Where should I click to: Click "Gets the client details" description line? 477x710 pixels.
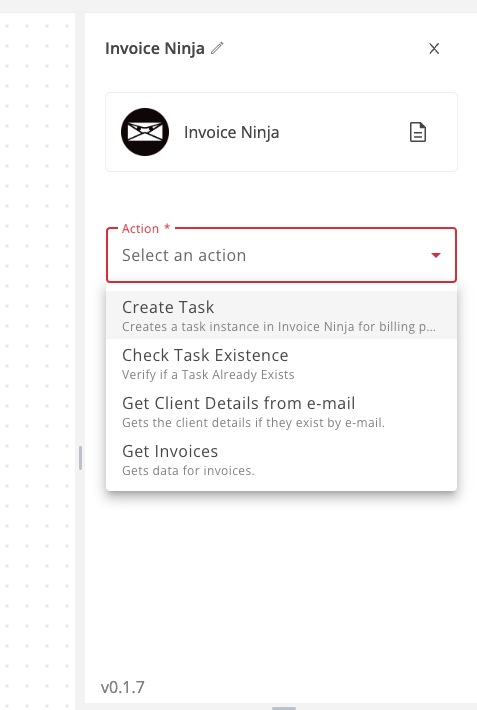click(253, 423)
